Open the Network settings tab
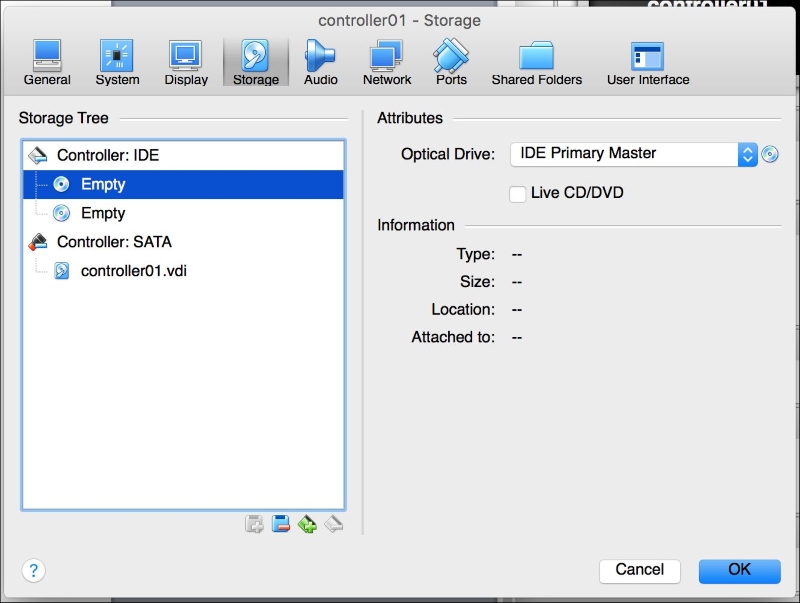The image size is (800, 603). tap(387, 62)
